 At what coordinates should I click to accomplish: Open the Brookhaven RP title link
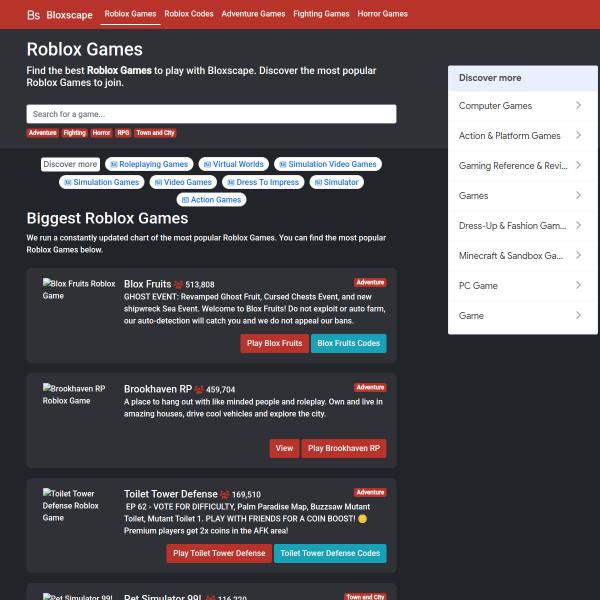click(x=158, y=389)
